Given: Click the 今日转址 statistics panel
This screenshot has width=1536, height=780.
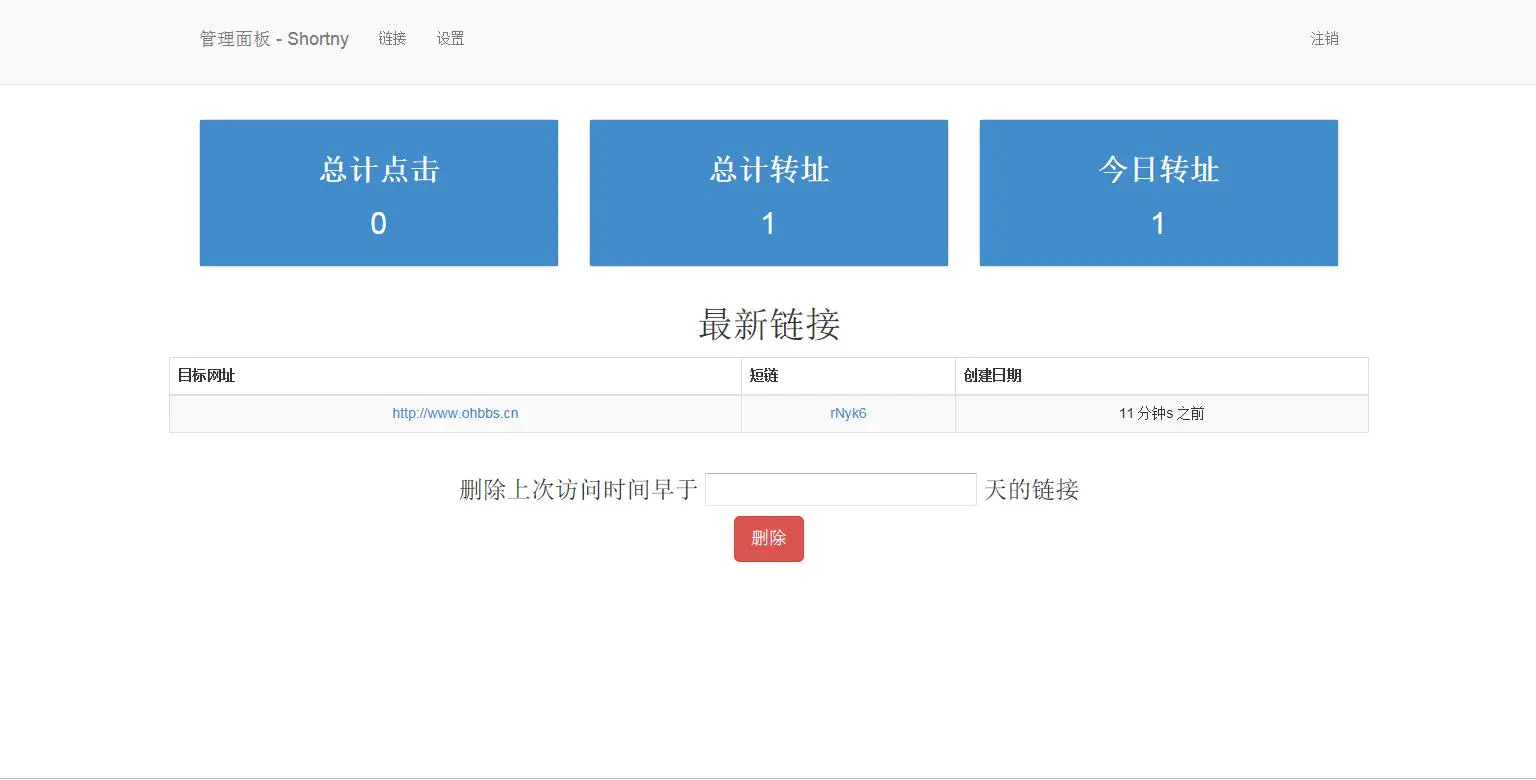Looking at the screenshot, I should [1158, 192].
